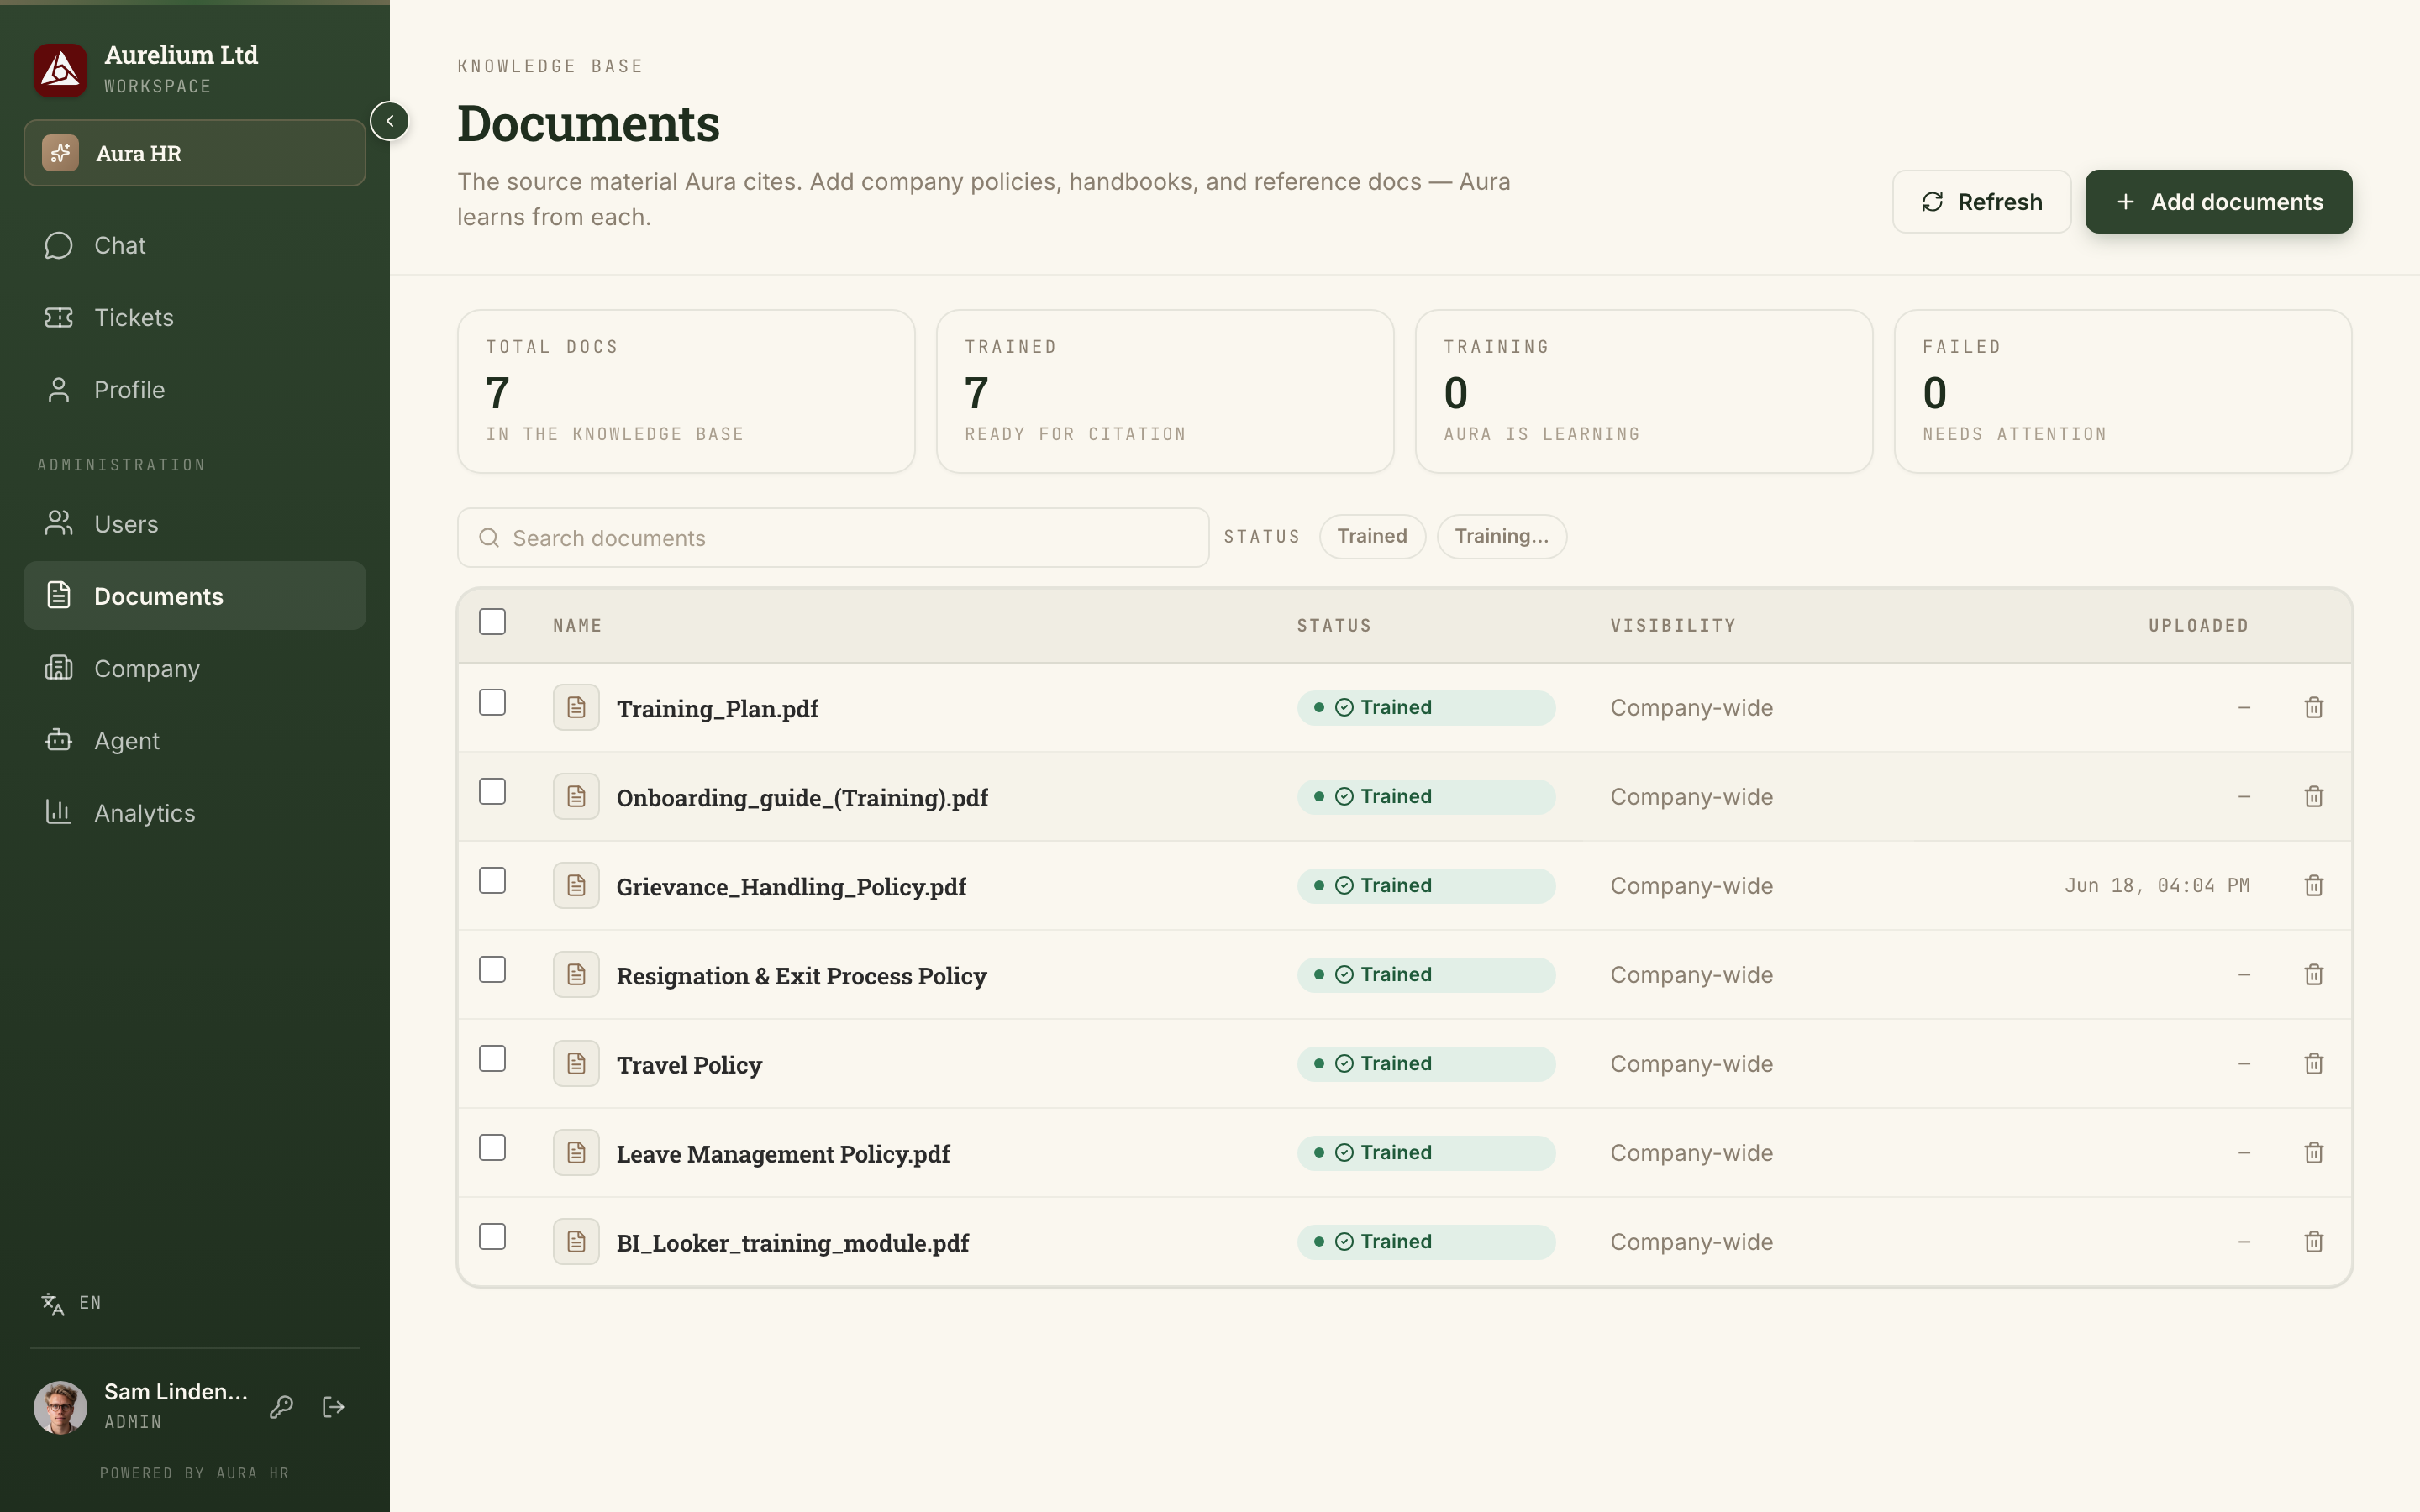Click the UPLOADED column header
The height and width of the screenshot is (1512, 2420).
click(x=2198, y=626)
